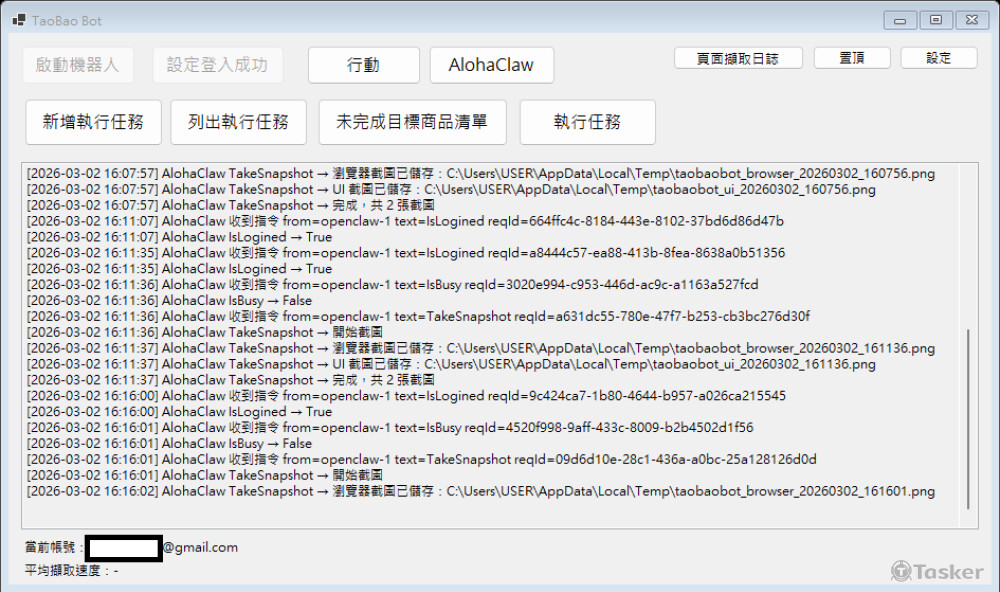Click the 16:11:07 IsLogined → True log line
1000x592 pixels.
coord(179,237)
